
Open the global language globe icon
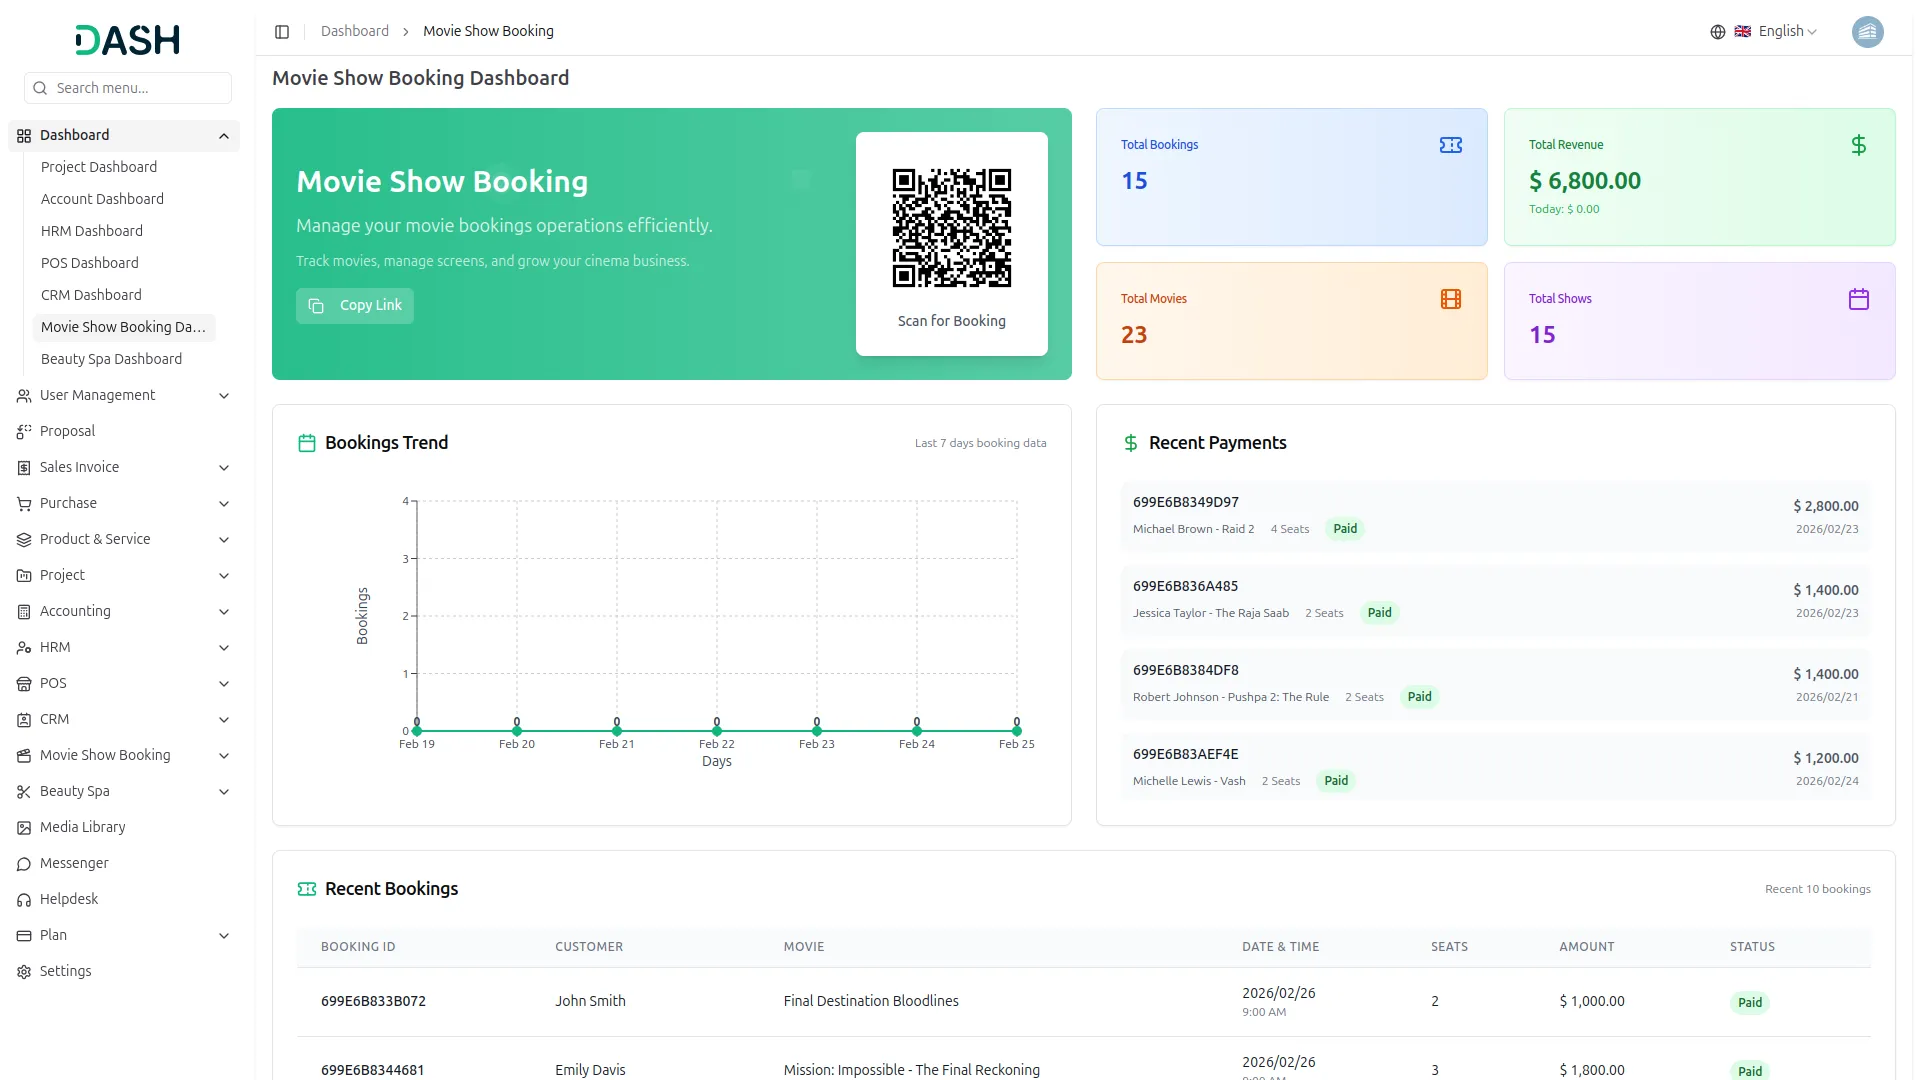click(1717, 31)
